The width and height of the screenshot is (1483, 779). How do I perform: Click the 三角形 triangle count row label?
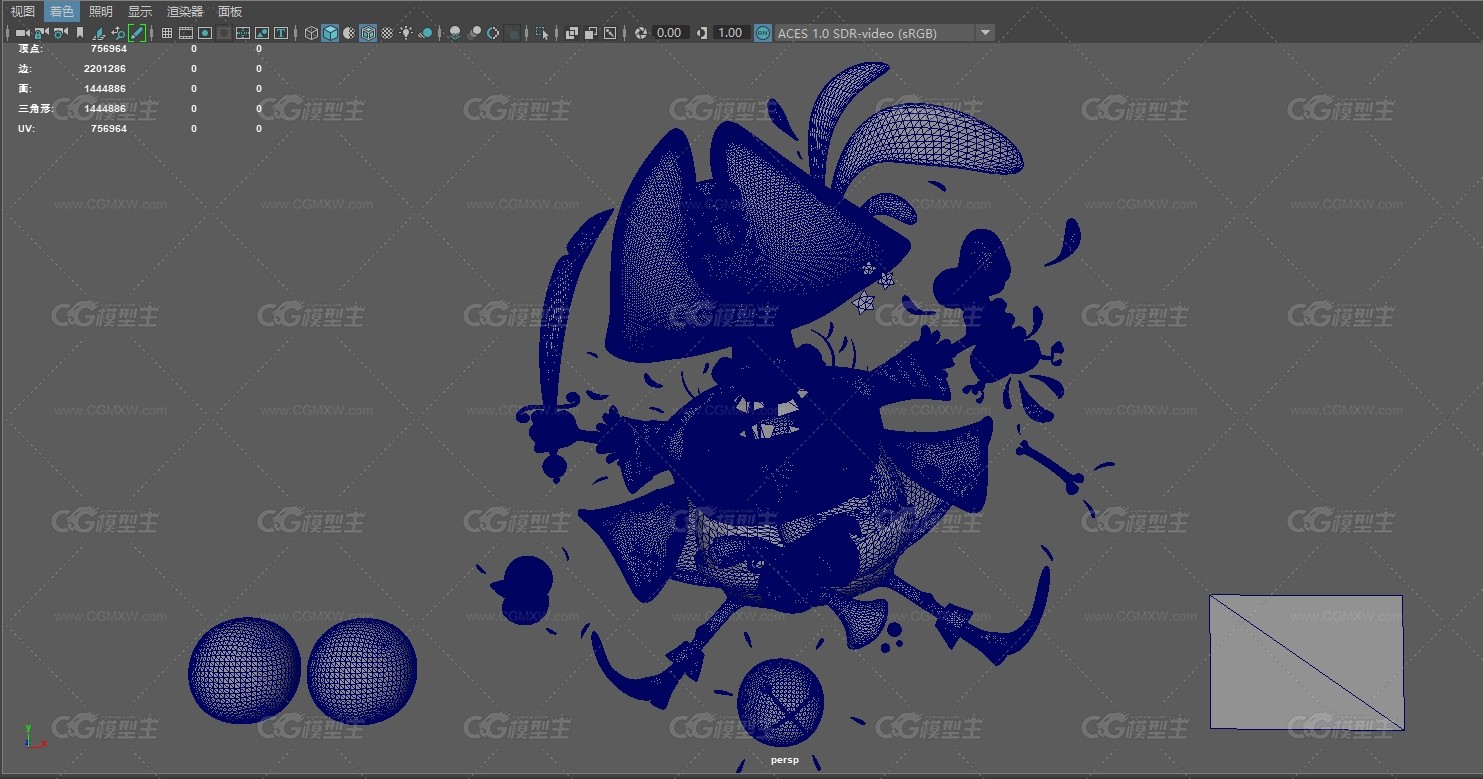click(x=34, y=109)
